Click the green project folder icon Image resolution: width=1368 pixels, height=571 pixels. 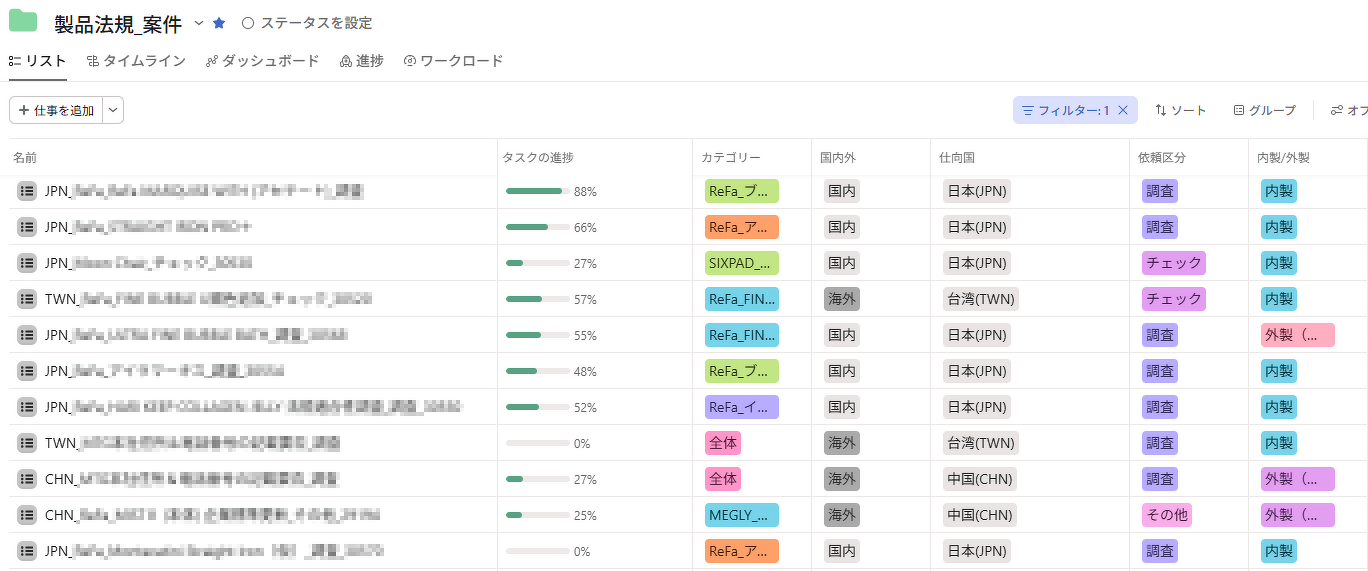click(23, 21)
